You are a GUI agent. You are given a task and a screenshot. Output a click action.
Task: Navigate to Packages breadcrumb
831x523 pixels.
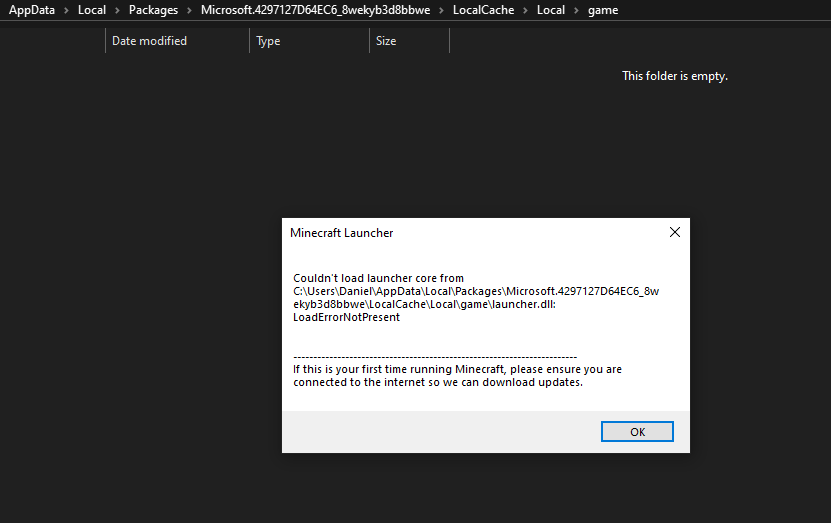[153, 10]
